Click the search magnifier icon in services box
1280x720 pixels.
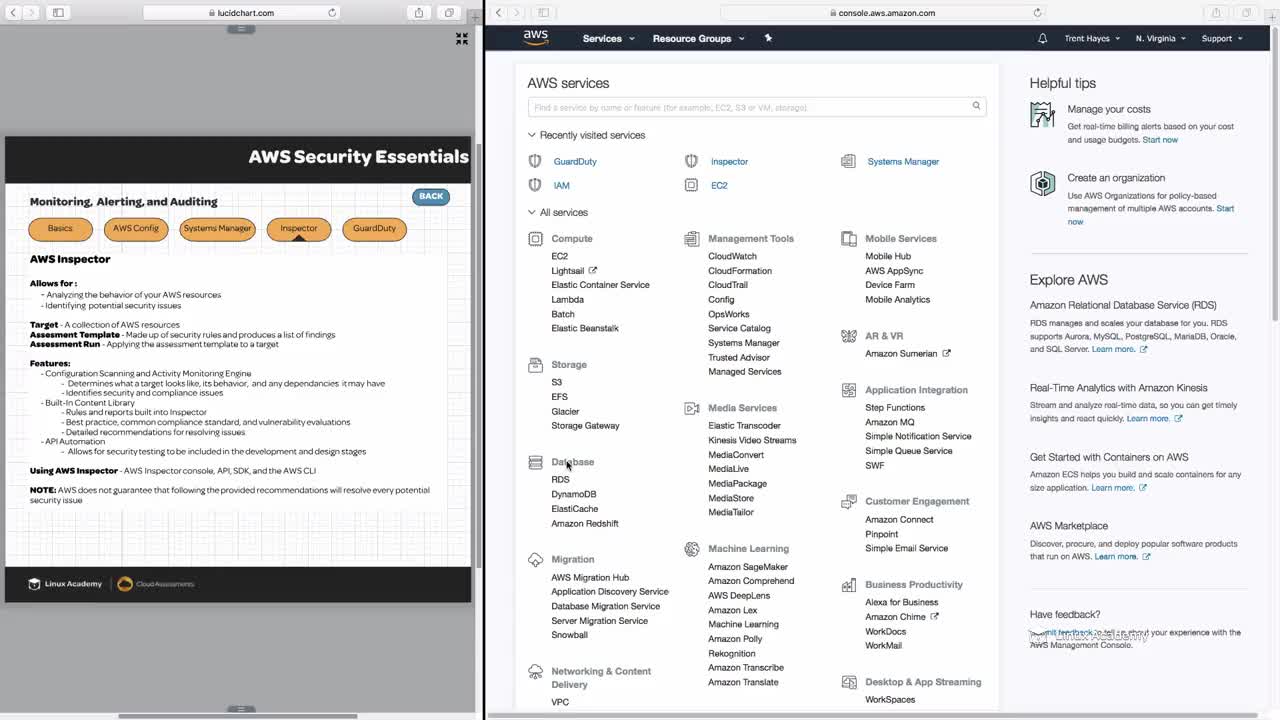pos(976,106)
